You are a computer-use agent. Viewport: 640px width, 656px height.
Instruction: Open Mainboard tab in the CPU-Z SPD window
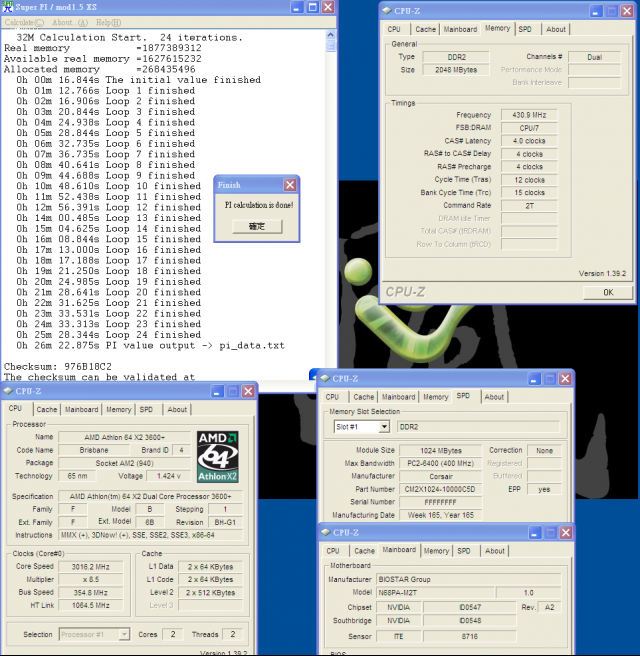coord(398,397)
